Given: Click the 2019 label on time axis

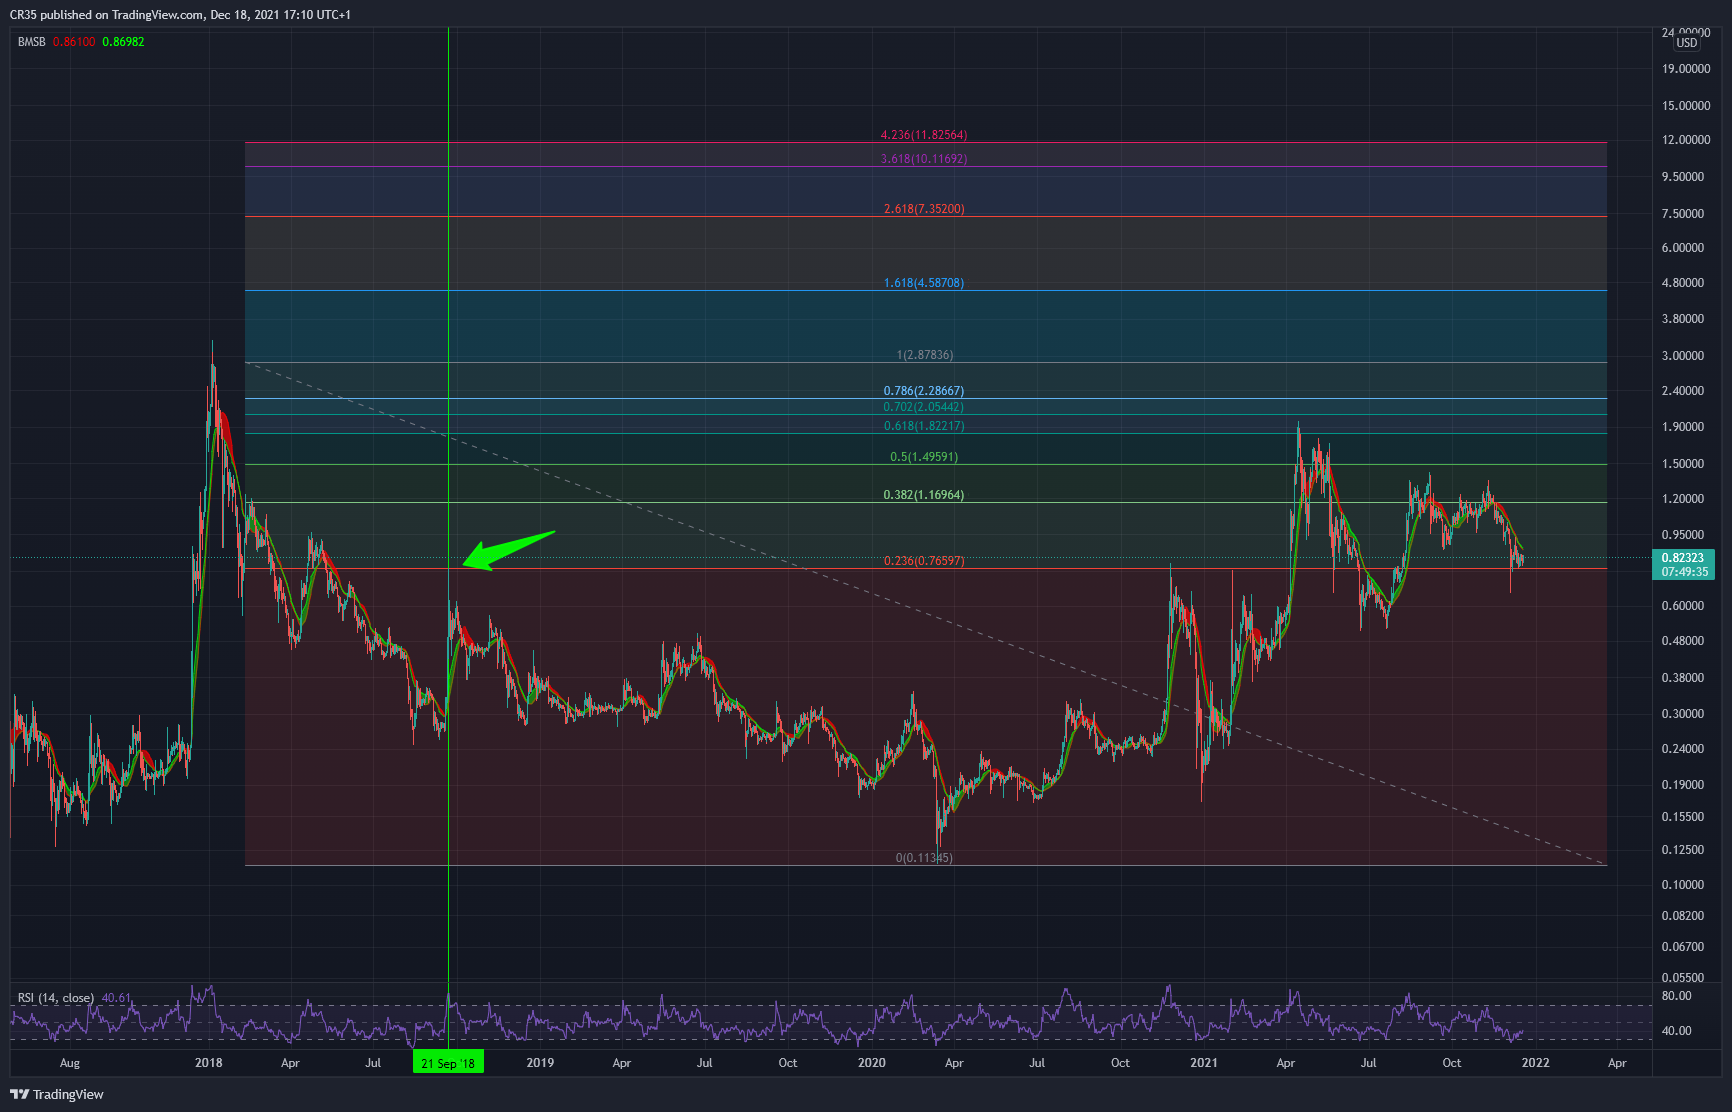Looking at the screenshot, I should [540, 1063].
